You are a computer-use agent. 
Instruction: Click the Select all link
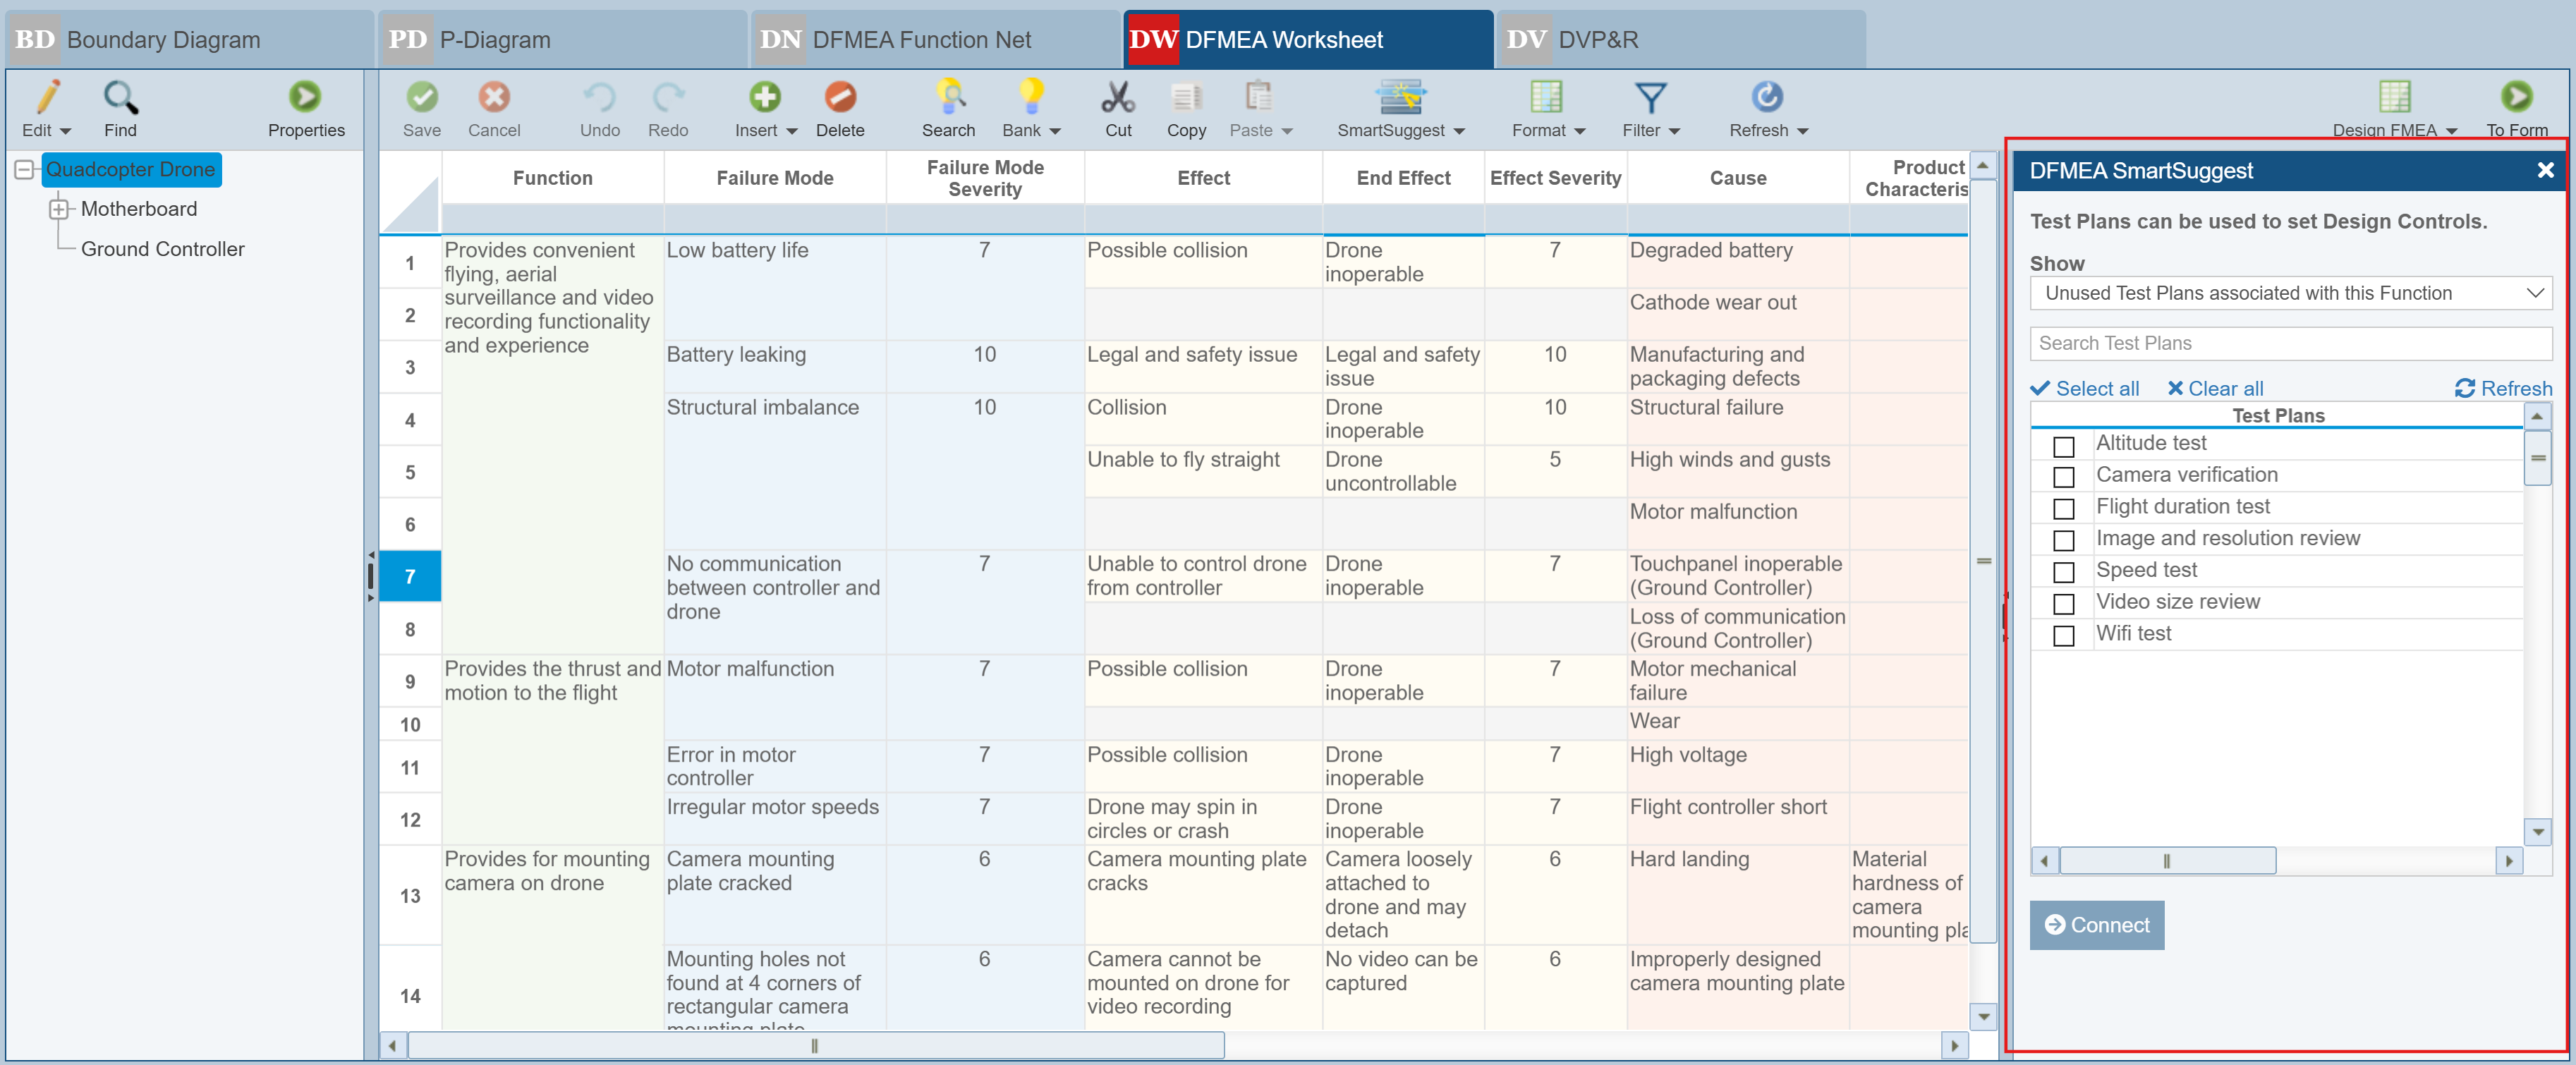[2085, 389]
